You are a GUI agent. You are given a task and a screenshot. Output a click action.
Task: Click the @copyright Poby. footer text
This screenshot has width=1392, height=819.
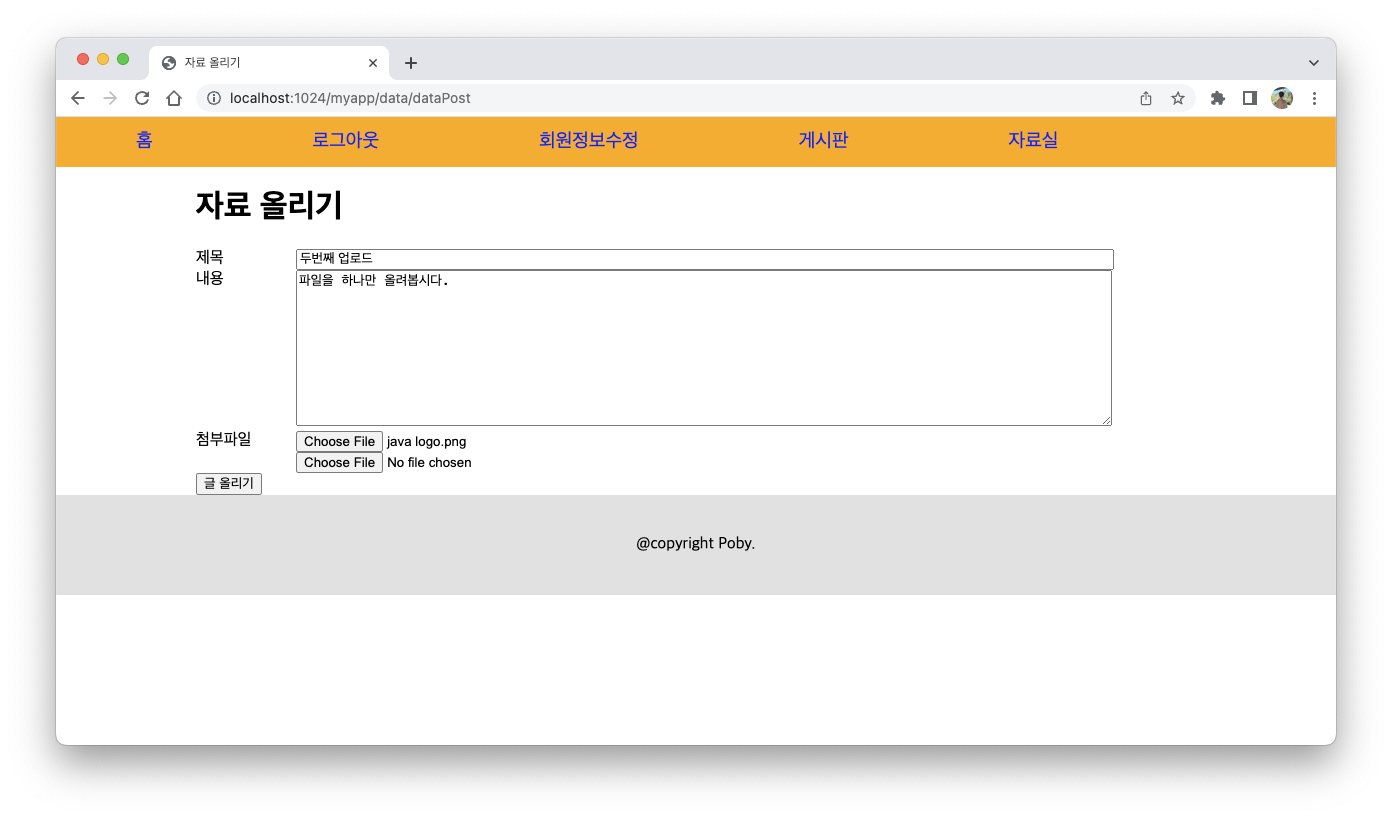[695, 544]
